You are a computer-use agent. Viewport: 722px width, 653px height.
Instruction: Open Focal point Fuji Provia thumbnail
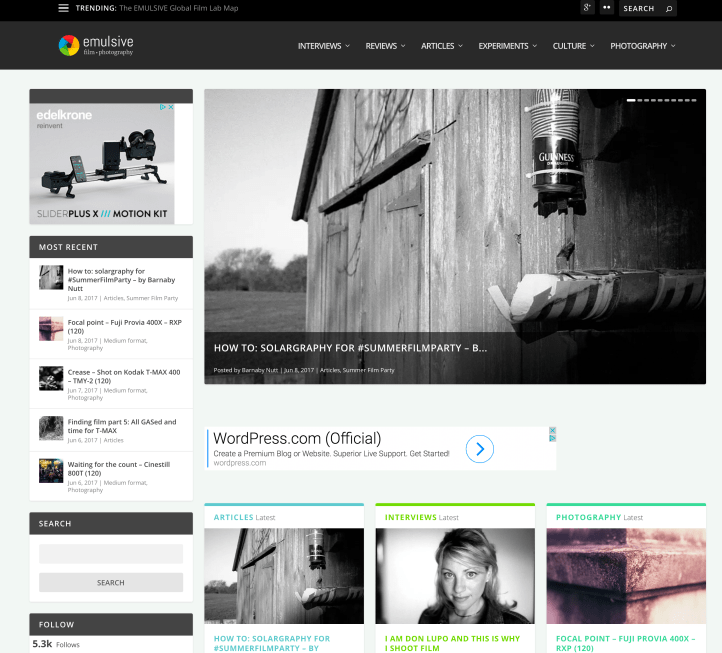(x=51, y=328)
